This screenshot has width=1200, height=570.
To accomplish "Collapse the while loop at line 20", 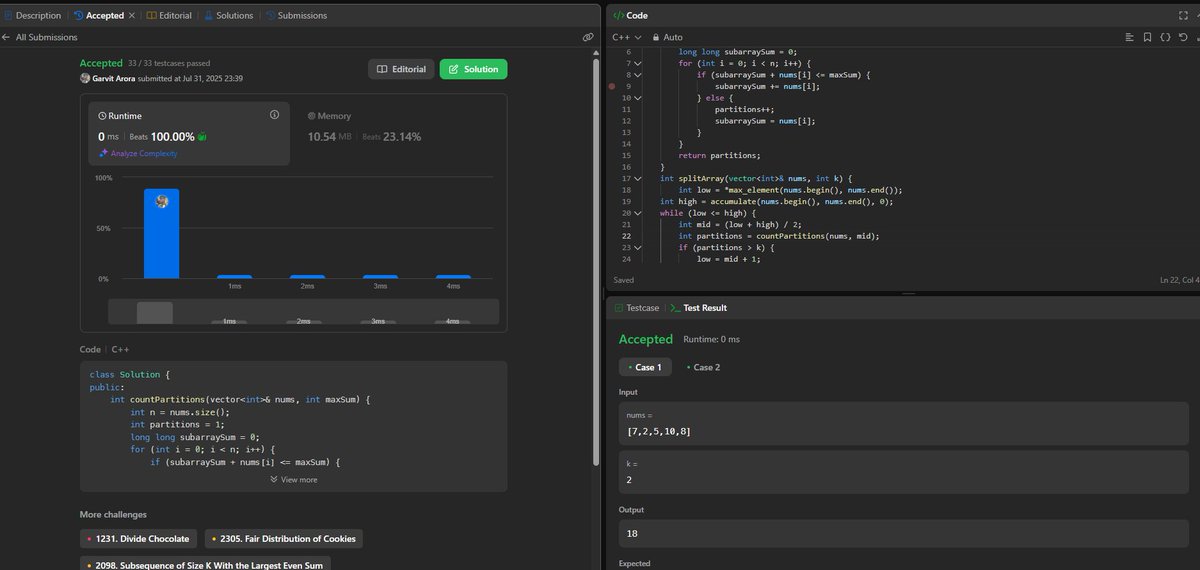I will [x=638, y=213].
